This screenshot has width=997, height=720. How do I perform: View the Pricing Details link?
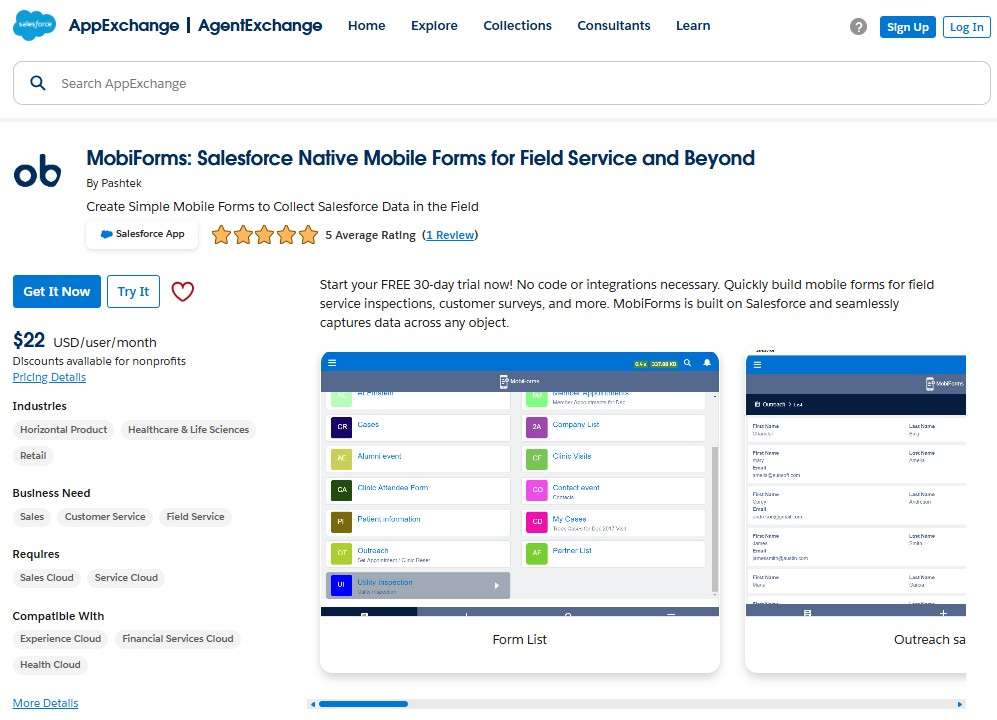(x=49, y=377)
